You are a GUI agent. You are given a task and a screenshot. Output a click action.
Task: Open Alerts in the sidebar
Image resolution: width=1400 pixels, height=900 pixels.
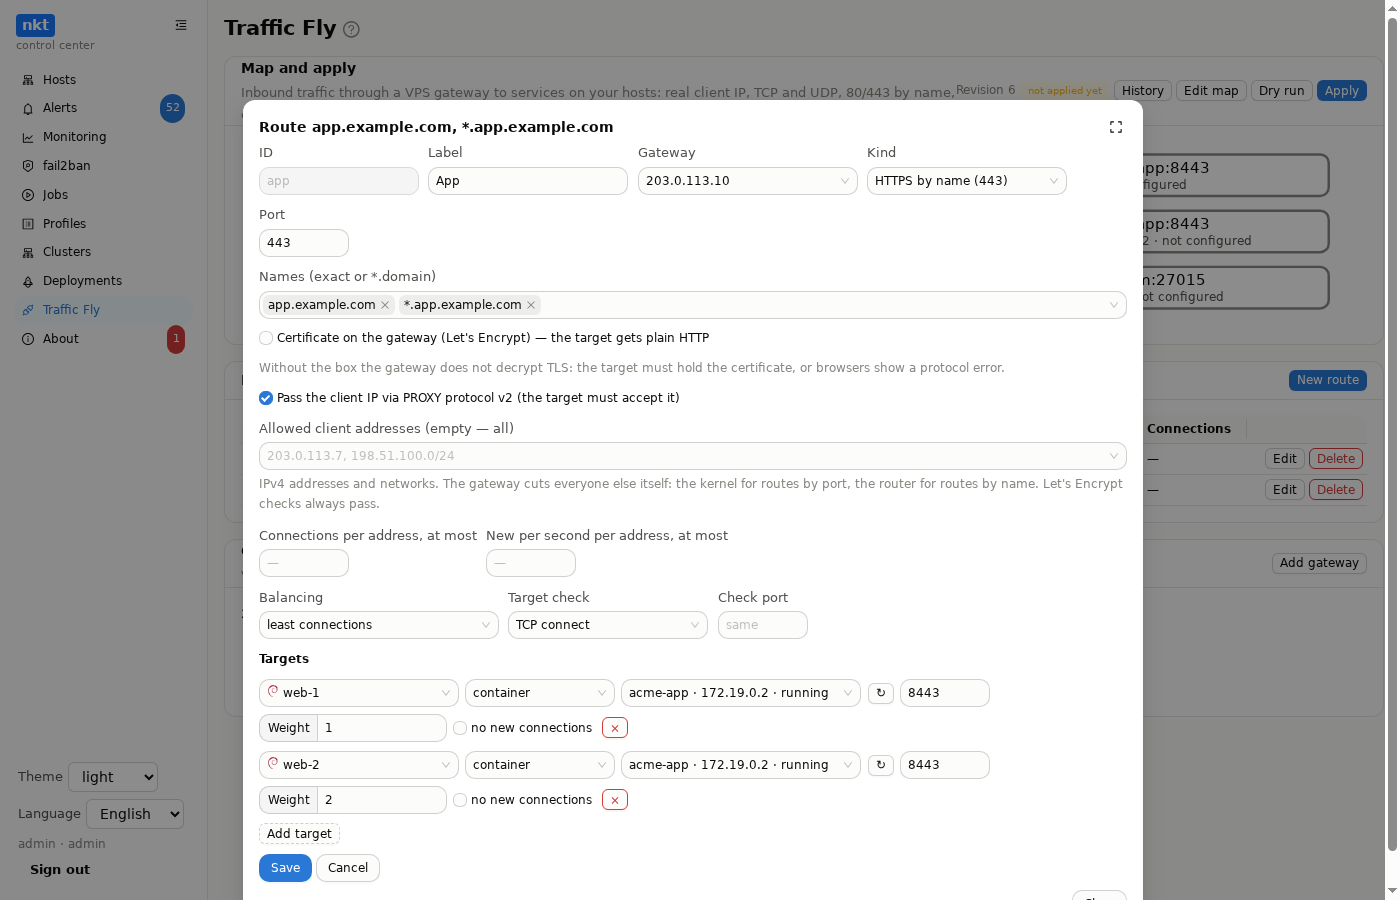click(x=60, y=108)
